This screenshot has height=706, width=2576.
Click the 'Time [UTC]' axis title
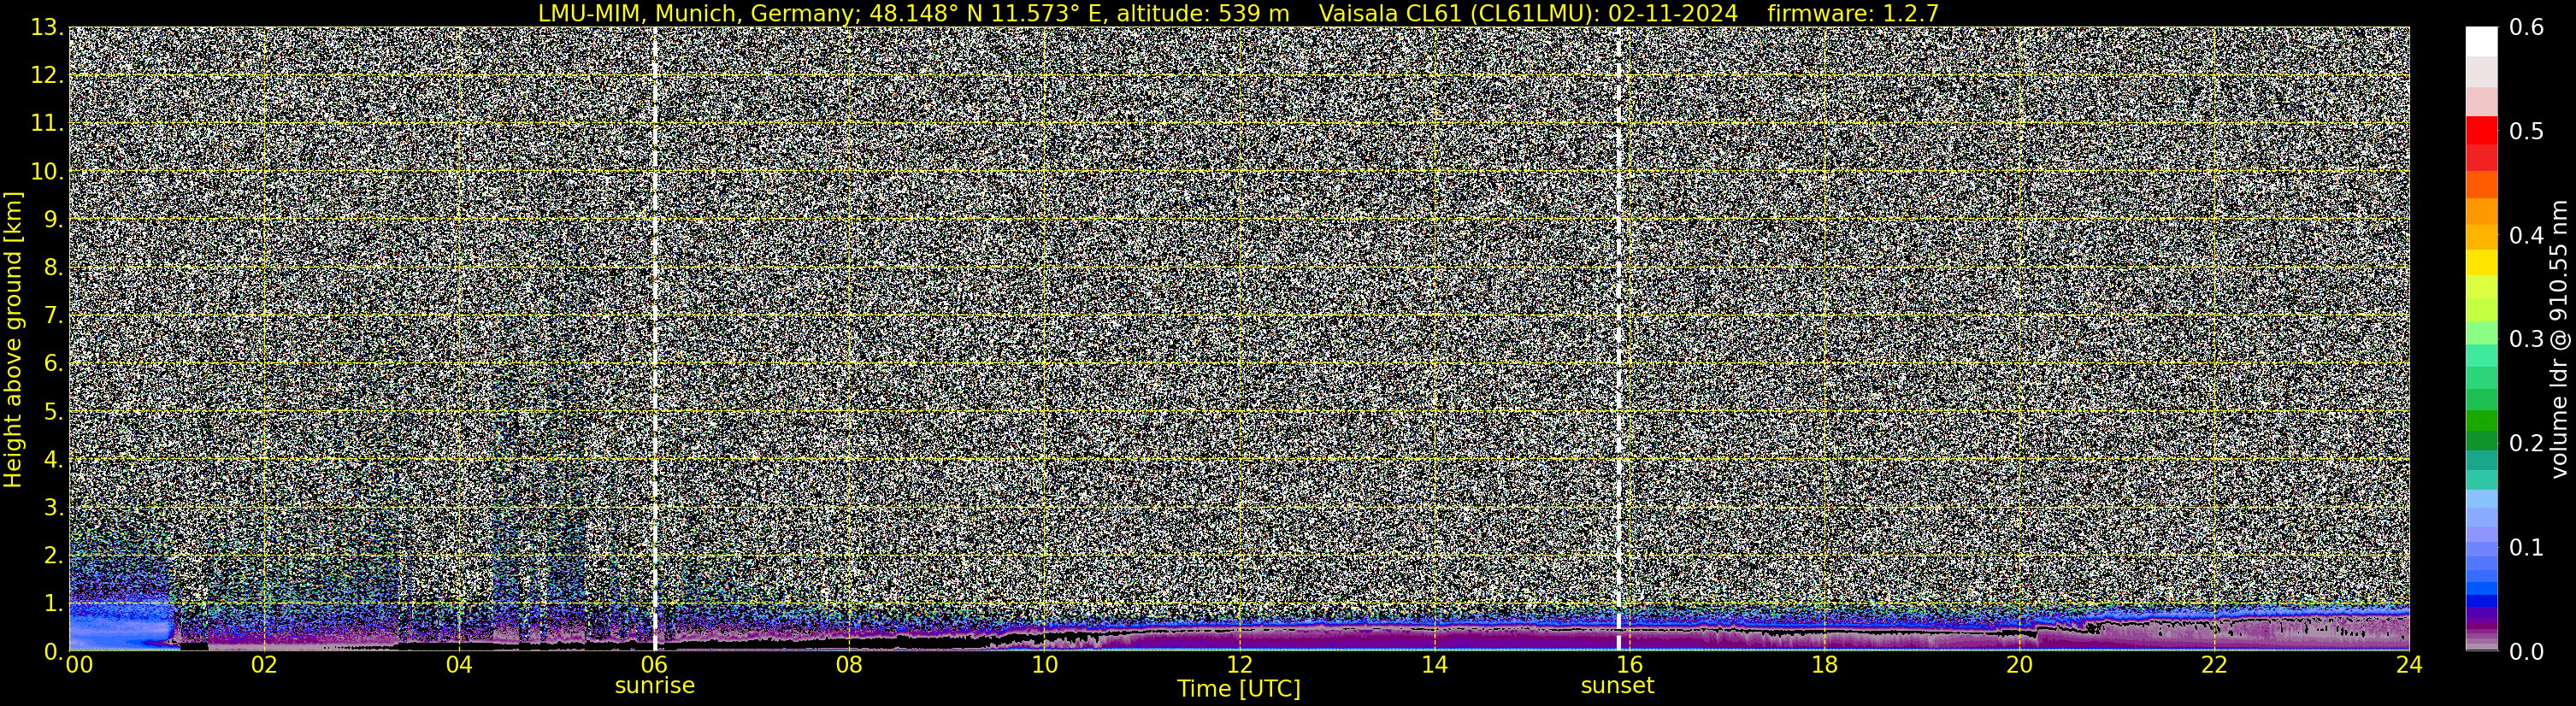coord(1239,689)
